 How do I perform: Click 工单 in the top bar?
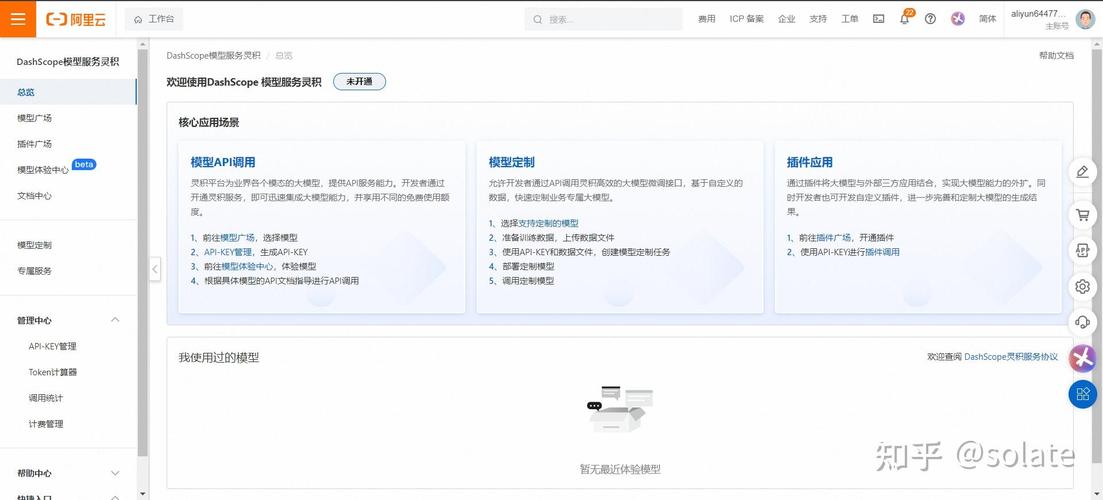pos(850,19)
